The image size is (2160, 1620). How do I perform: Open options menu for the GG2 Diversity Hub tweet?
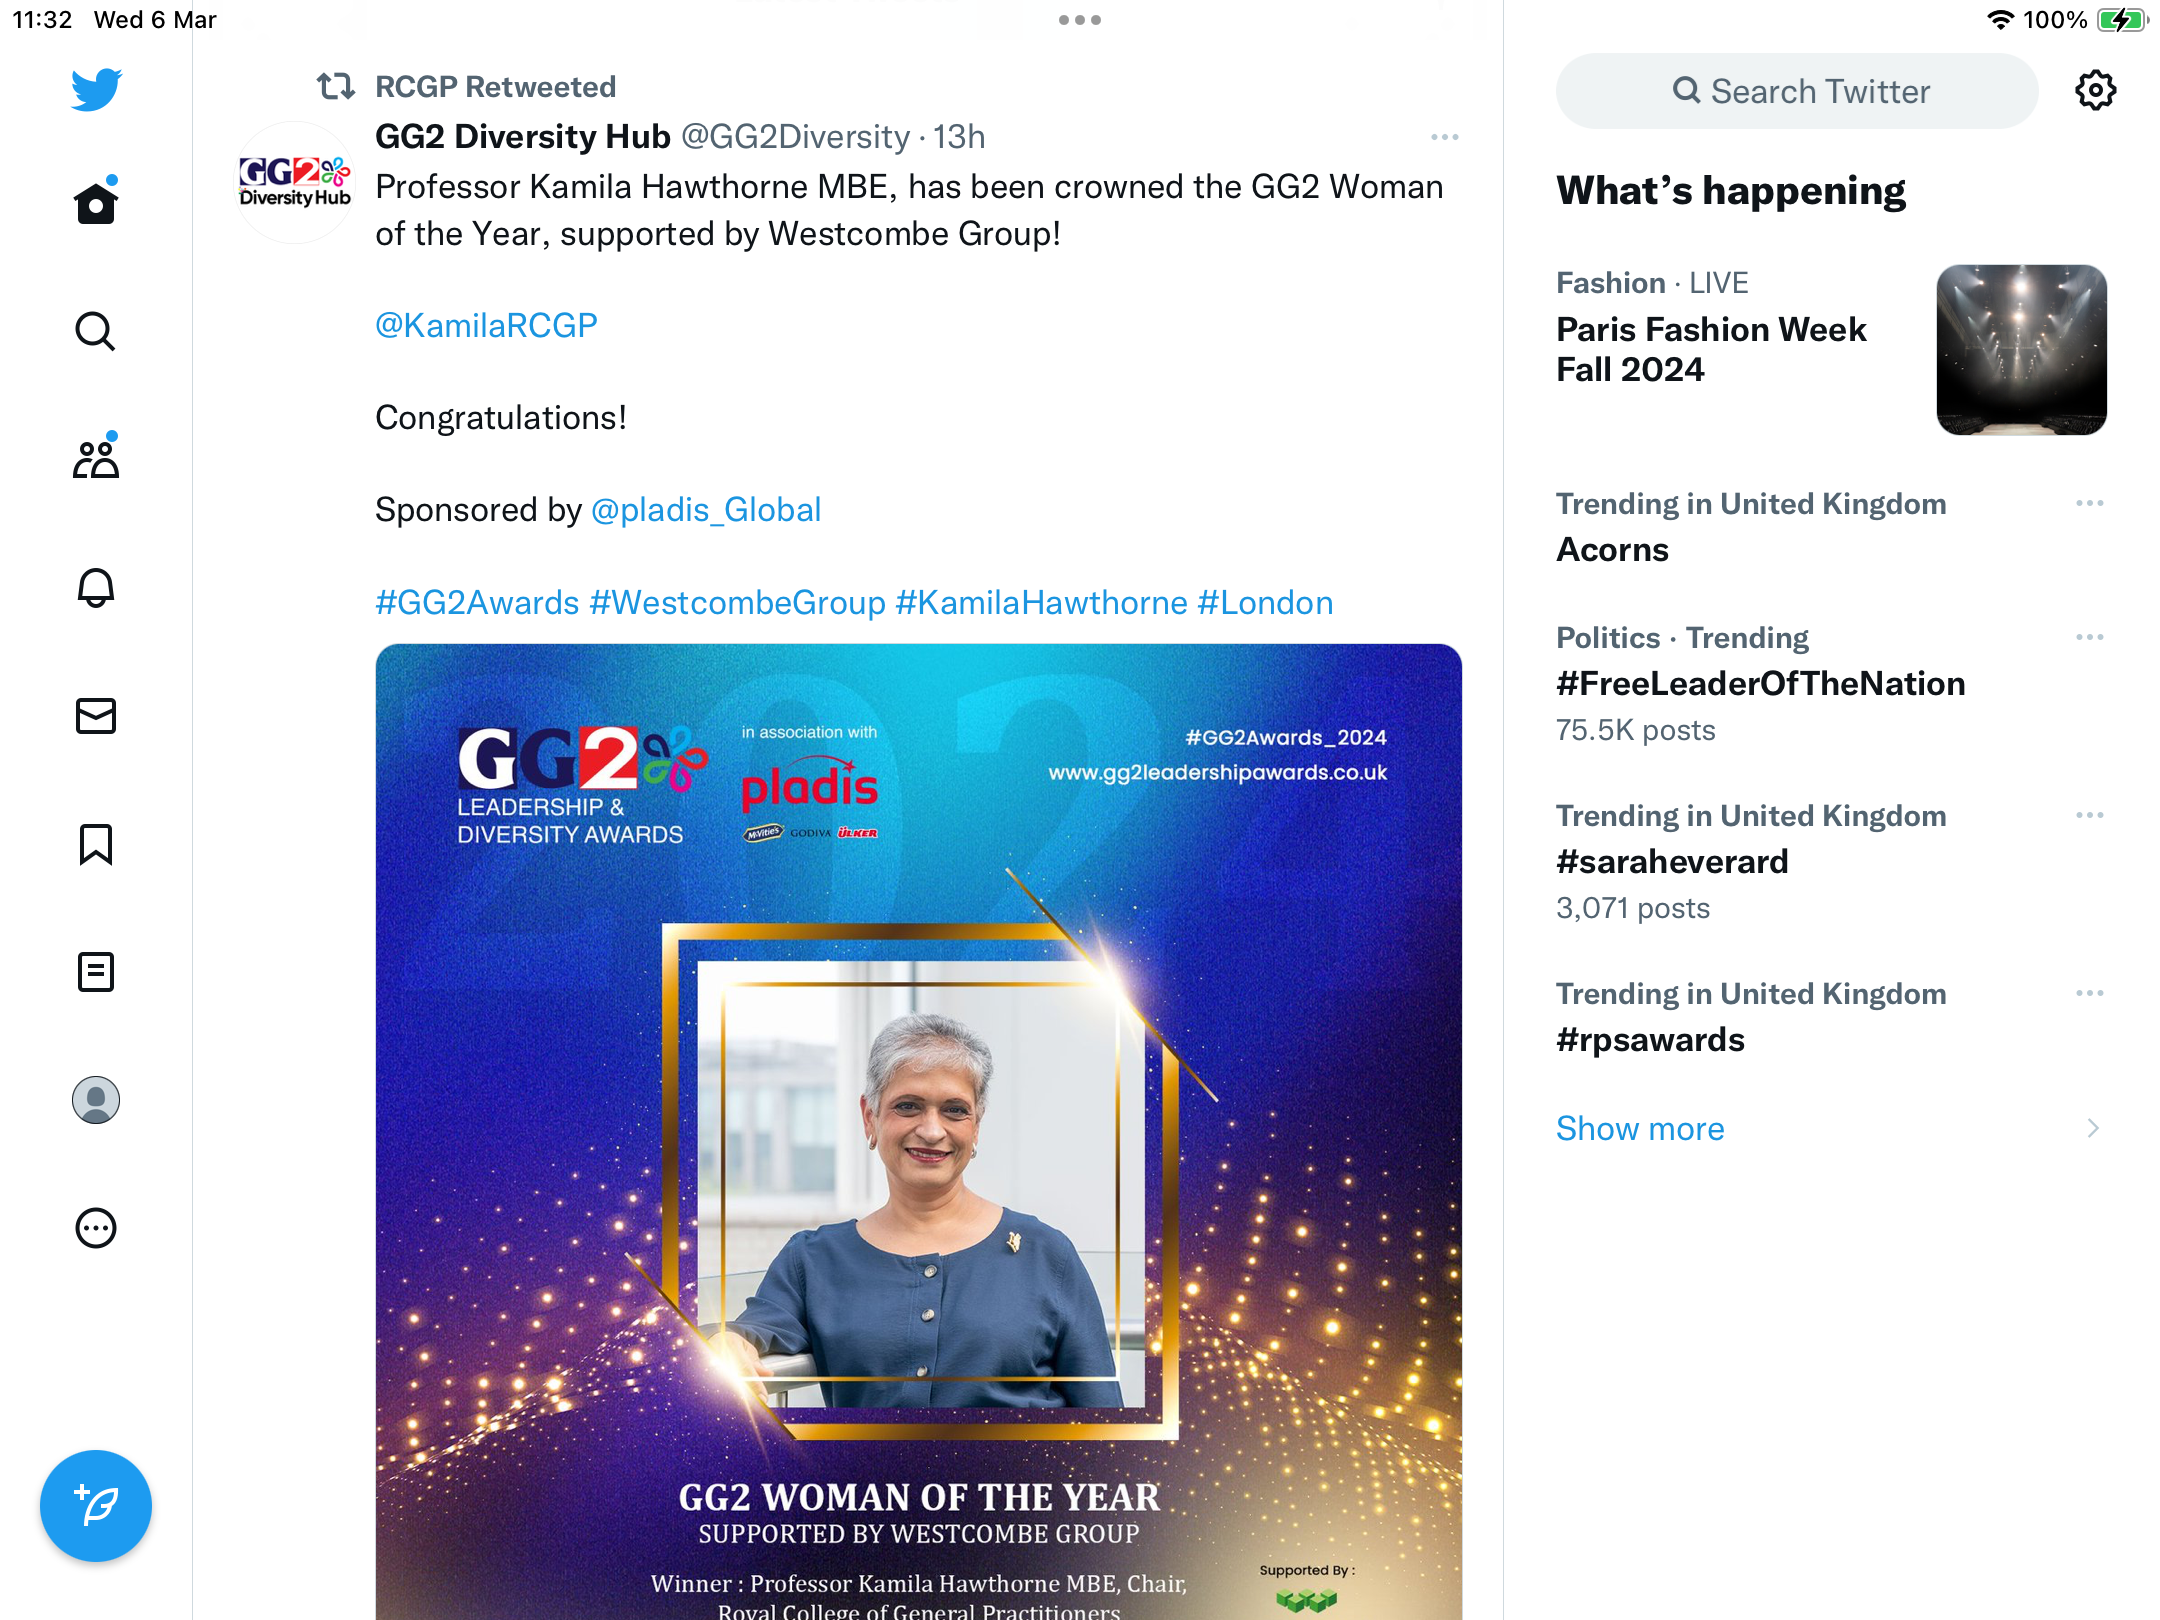click(x=1445, y=137)
